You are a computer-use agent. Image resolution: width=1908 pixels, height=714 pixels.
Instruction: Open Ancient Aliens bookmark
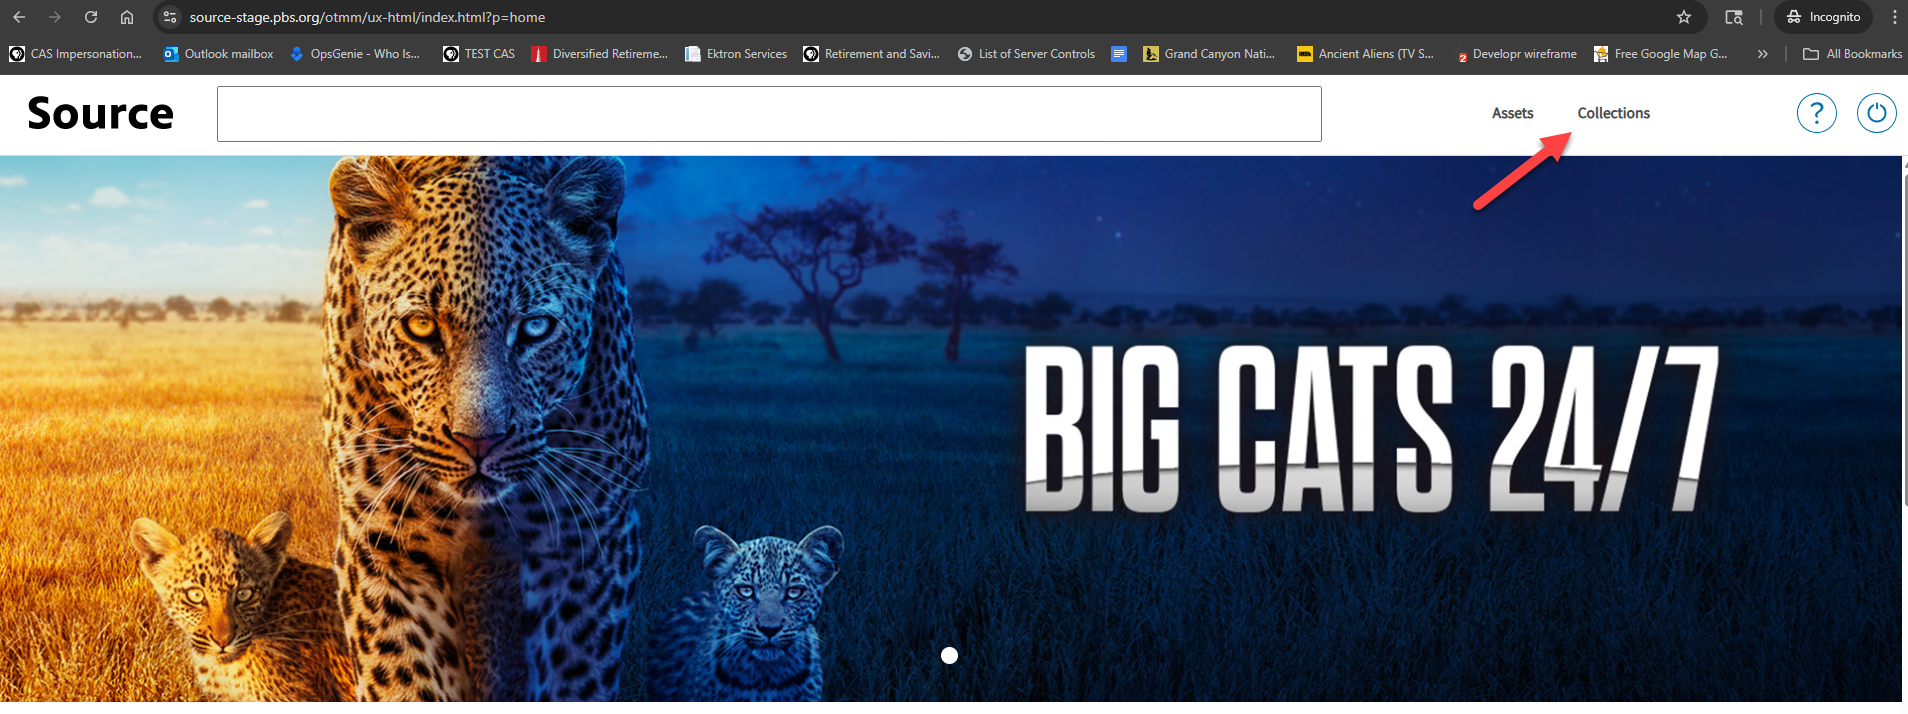point(1365,54)
